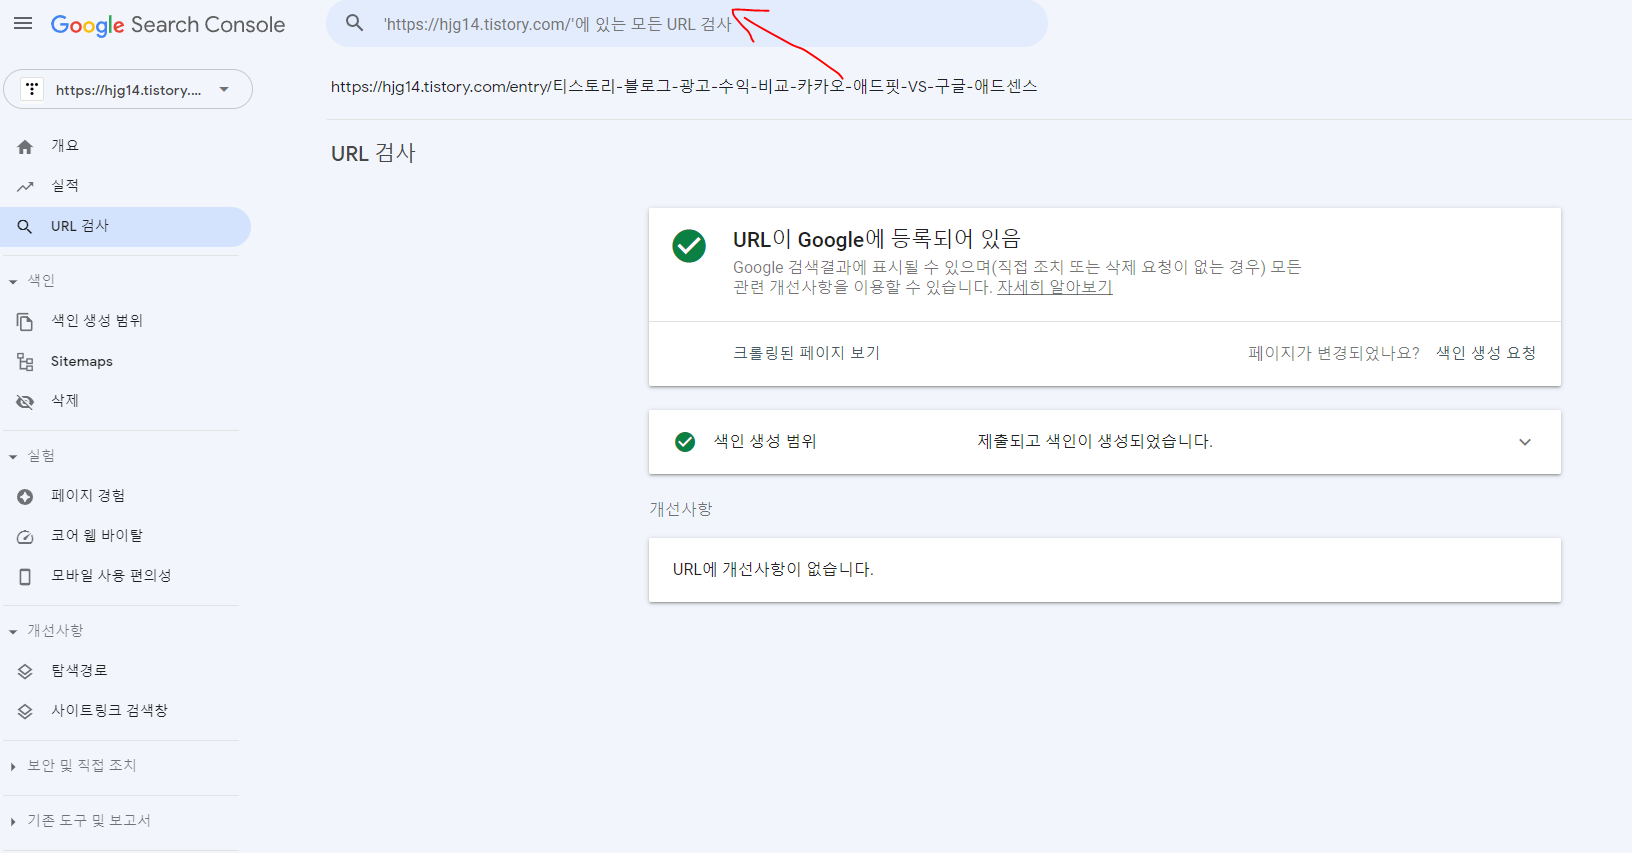Collapse the 실험 section
The image size is (1632, 853).
pyautogui.click(x=32, y=456)
